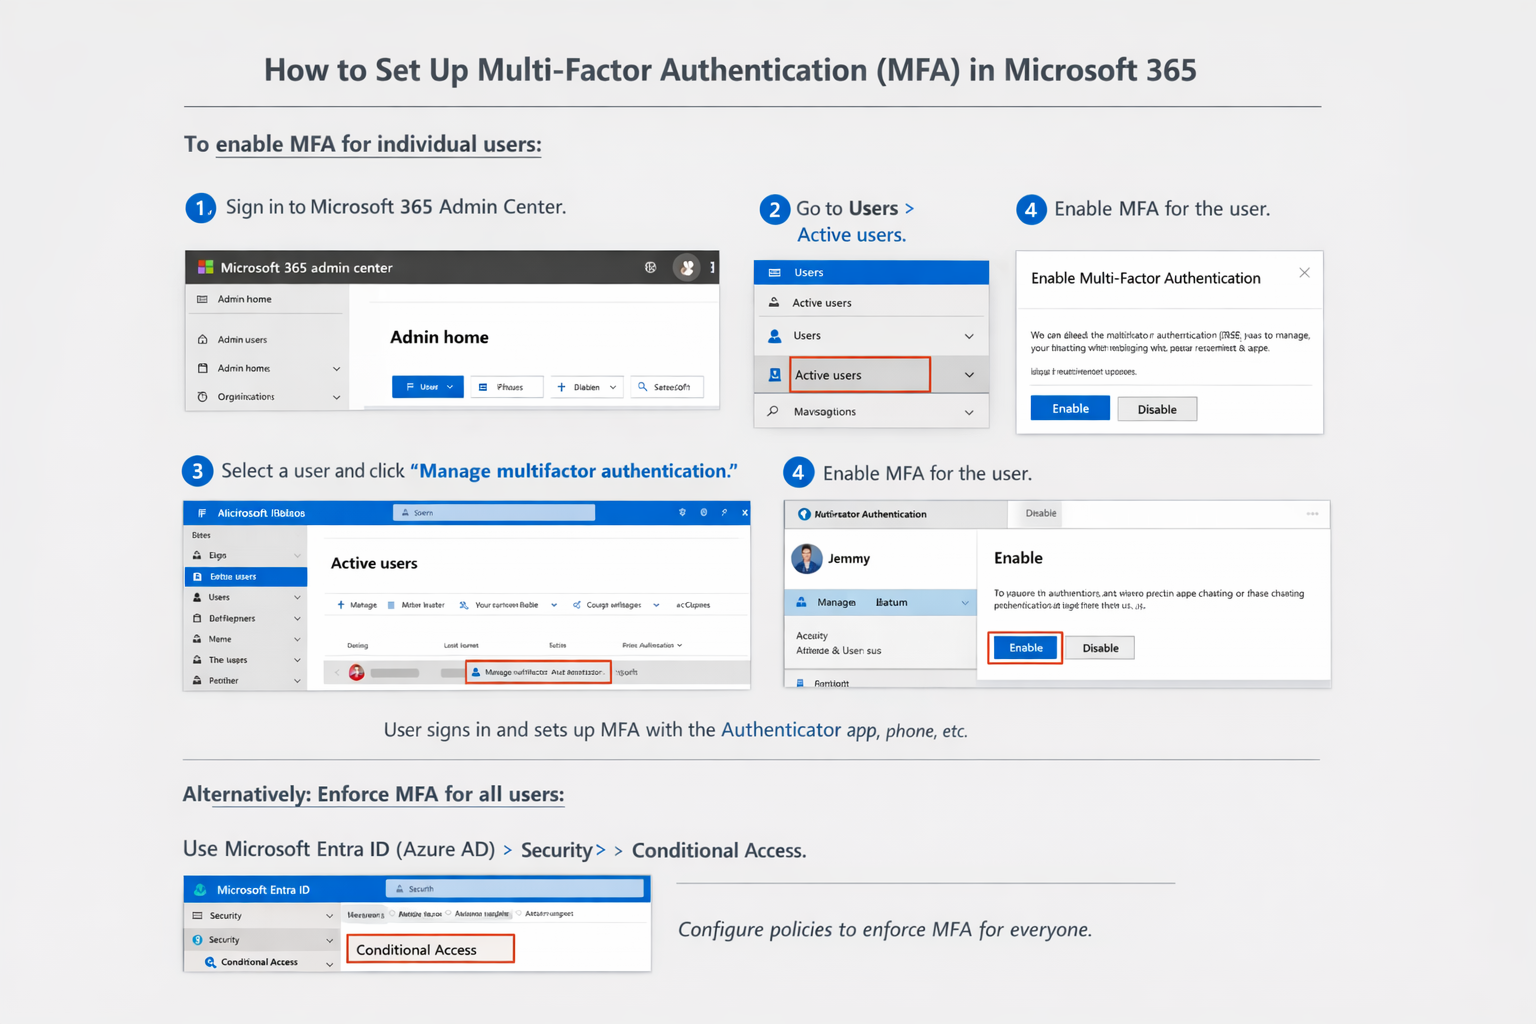Expand the chevron beside Conditional Access in the Entra sidebar

pyautogui.click(x=329, y=963)
